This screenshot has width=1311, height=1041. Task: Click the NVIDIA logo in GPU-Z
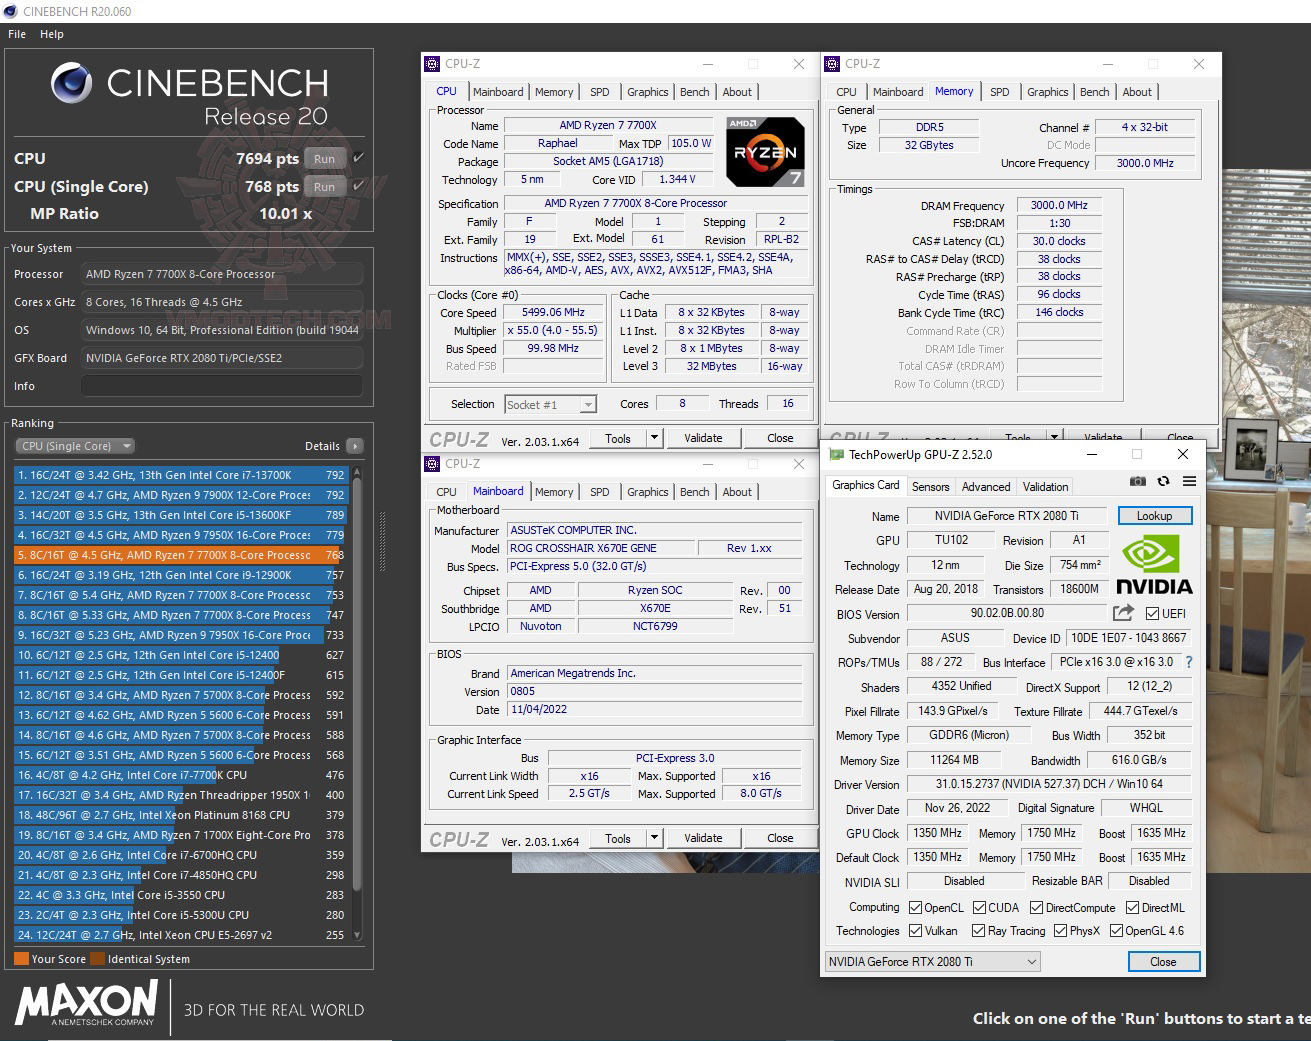[x=1154, y=565]
